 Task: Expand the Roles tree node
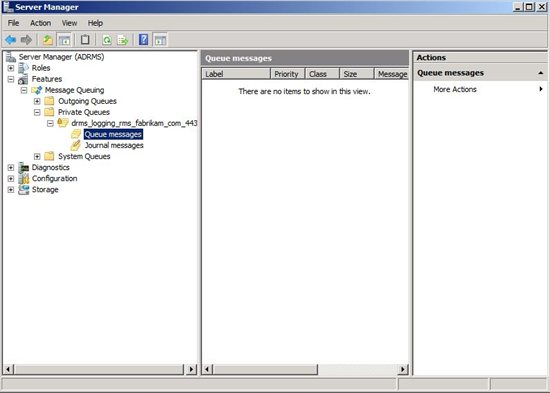click(x=11, y=68)
